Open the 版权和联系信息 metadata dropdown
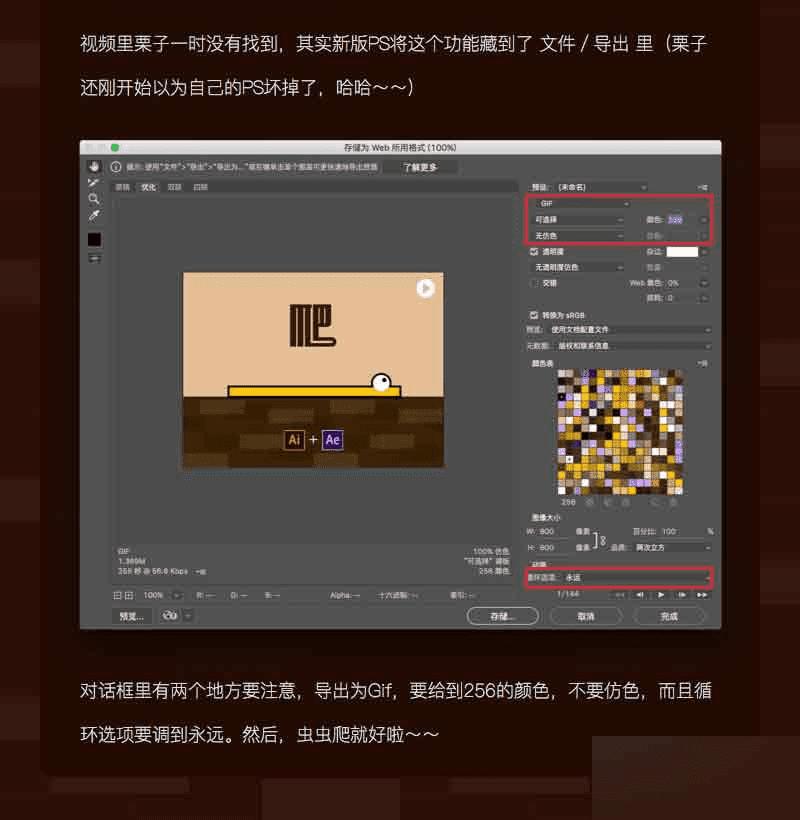This screenshot has width=800, height=820. pos(632,346)
